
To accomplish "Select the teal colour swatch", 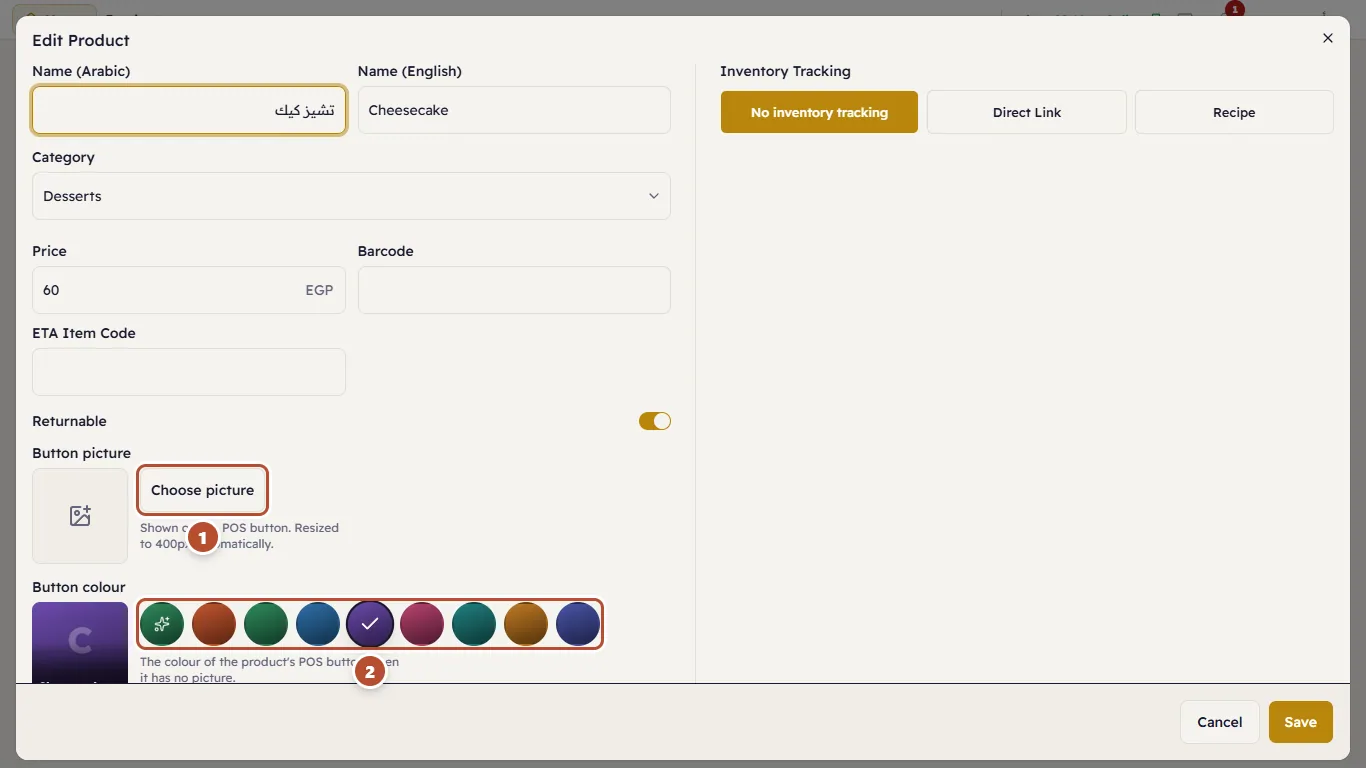I will (474, 624).
